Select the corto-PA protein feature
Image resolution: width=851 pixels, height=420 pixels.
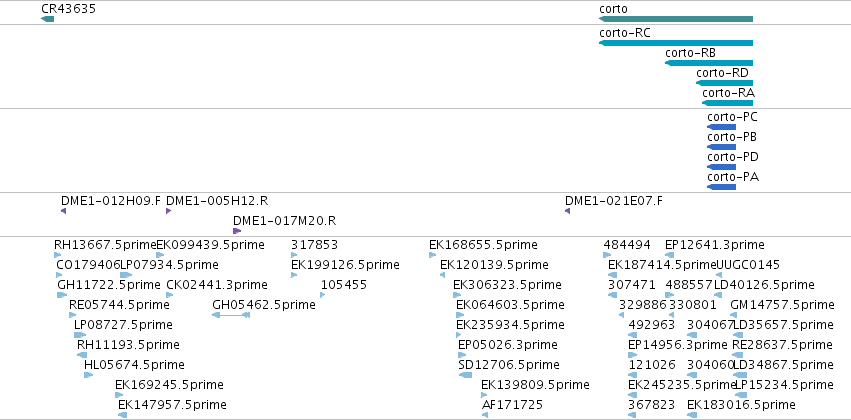point(721,187)
